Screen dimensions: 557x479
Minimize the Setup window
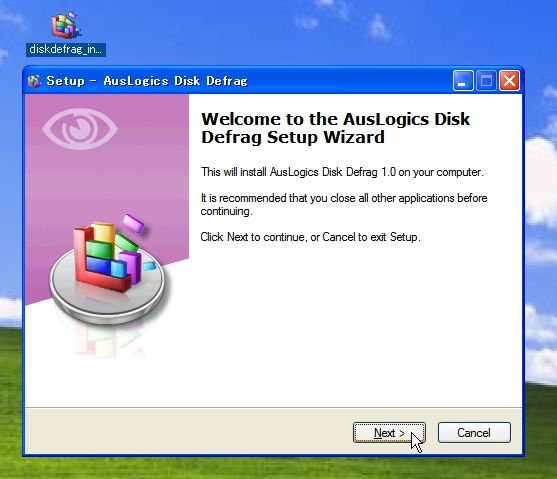(x=463, y=81)
